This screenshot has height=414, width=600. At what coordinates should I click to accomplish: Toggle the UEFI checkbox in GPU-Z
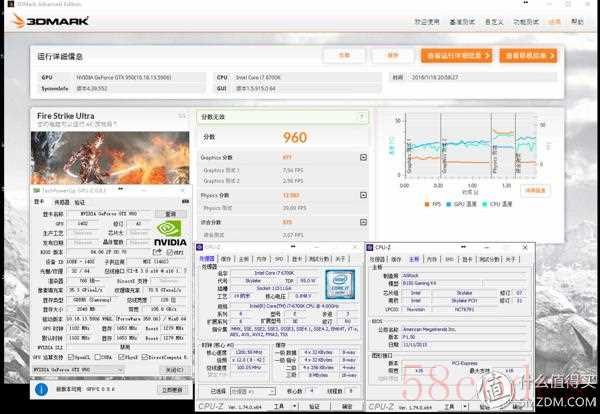click(x=169, y=253)
